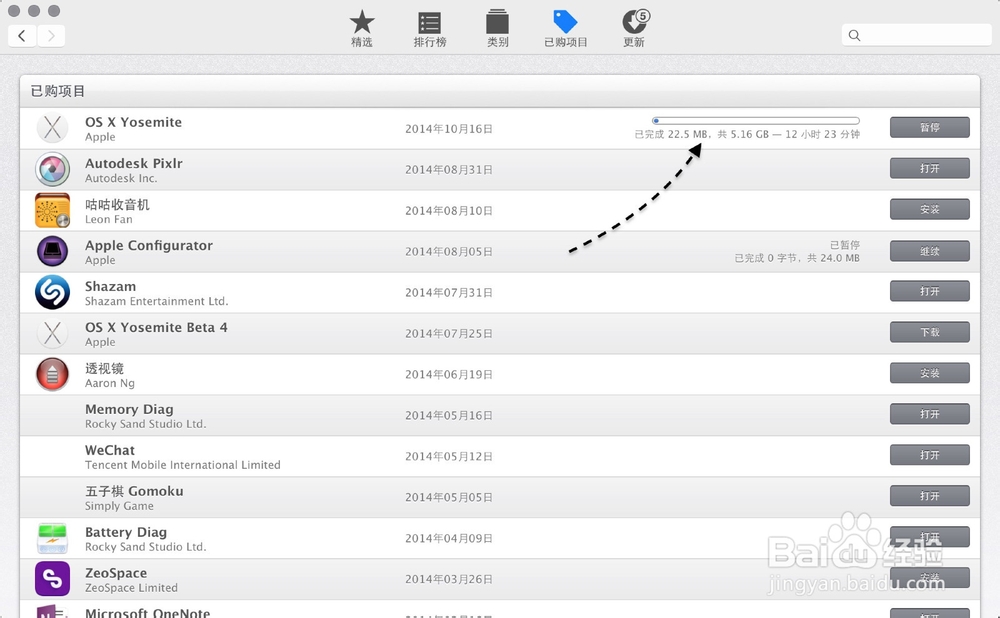
Task: Open the Top Charts (排行榜) tab
Action: pyautogui.click(x=429, y=29)
